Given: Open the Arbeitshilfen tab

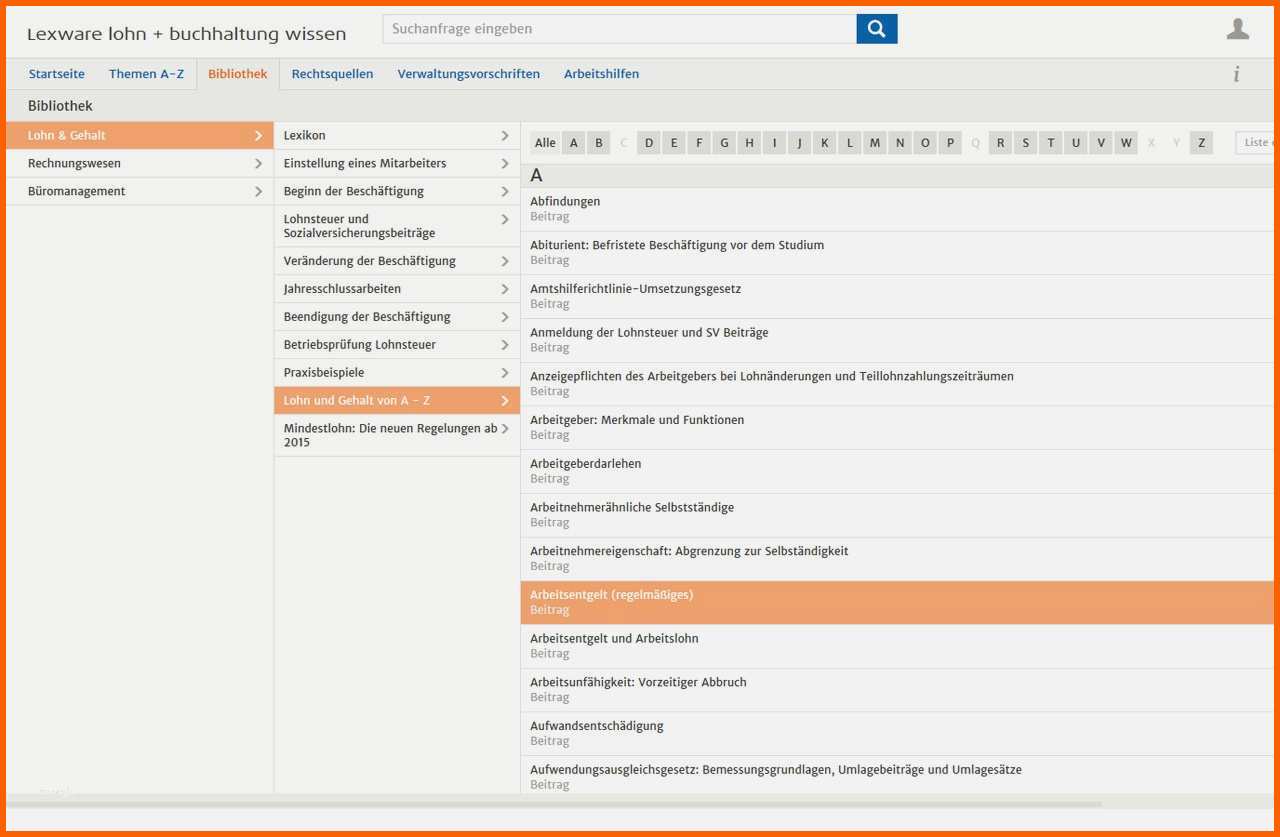Looking at the screenshot, I should point(601,74).
